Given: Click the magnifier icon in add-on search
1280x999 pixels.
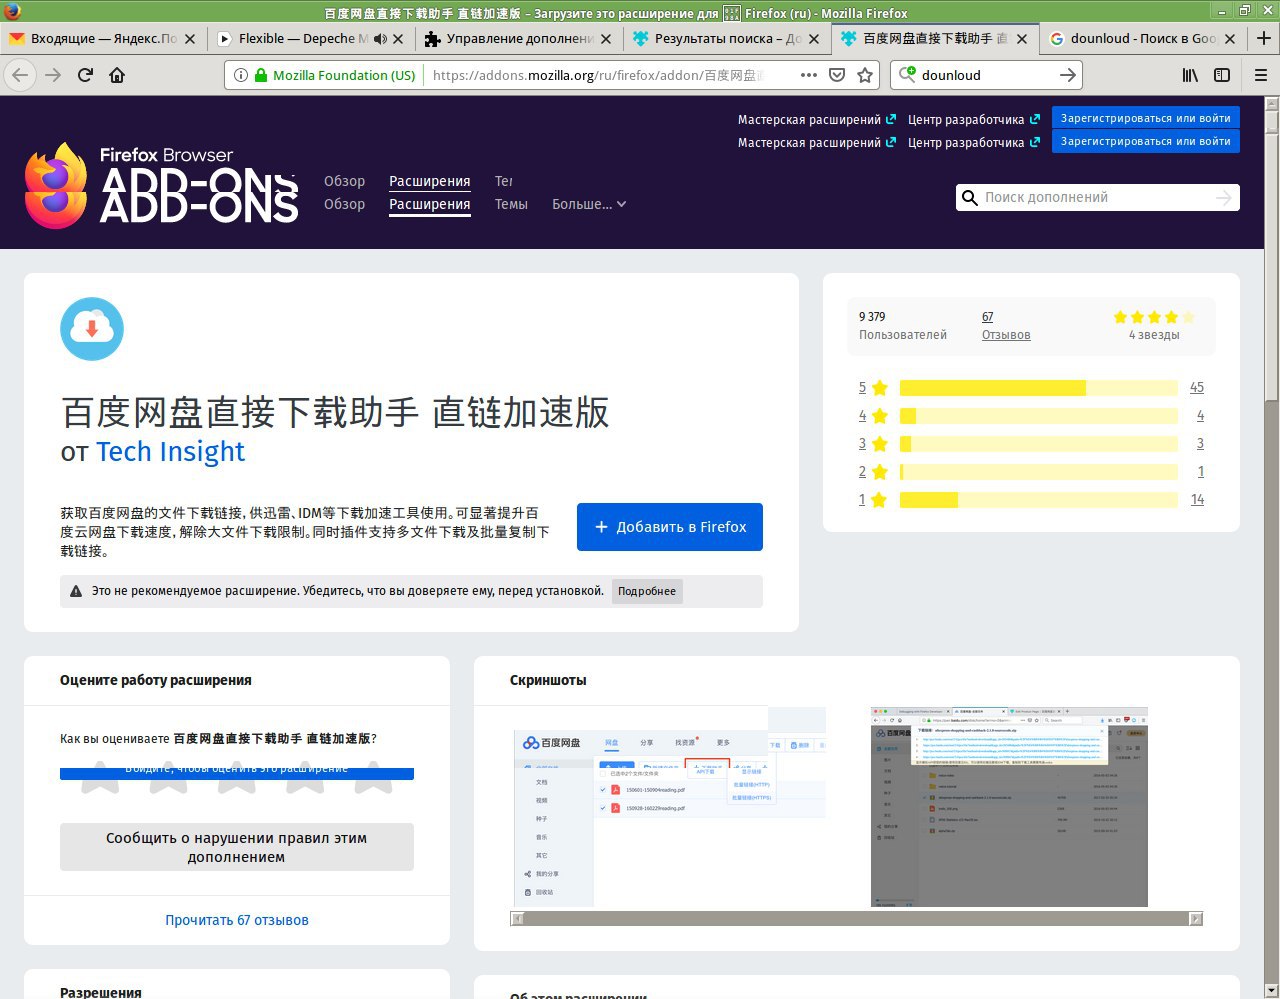Looking at the screenshot, I should 969,198.
